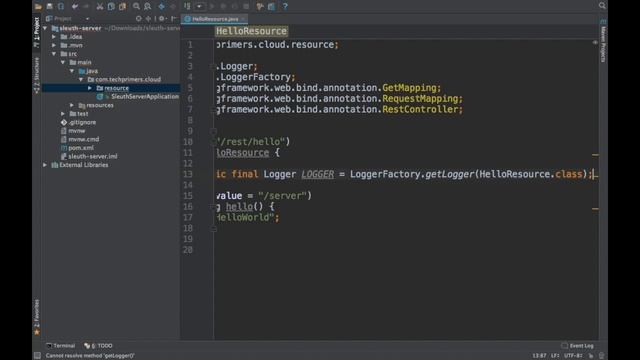Open the Terminal tool window
Screen dimensions: 640x360
[x=60, y=346]
